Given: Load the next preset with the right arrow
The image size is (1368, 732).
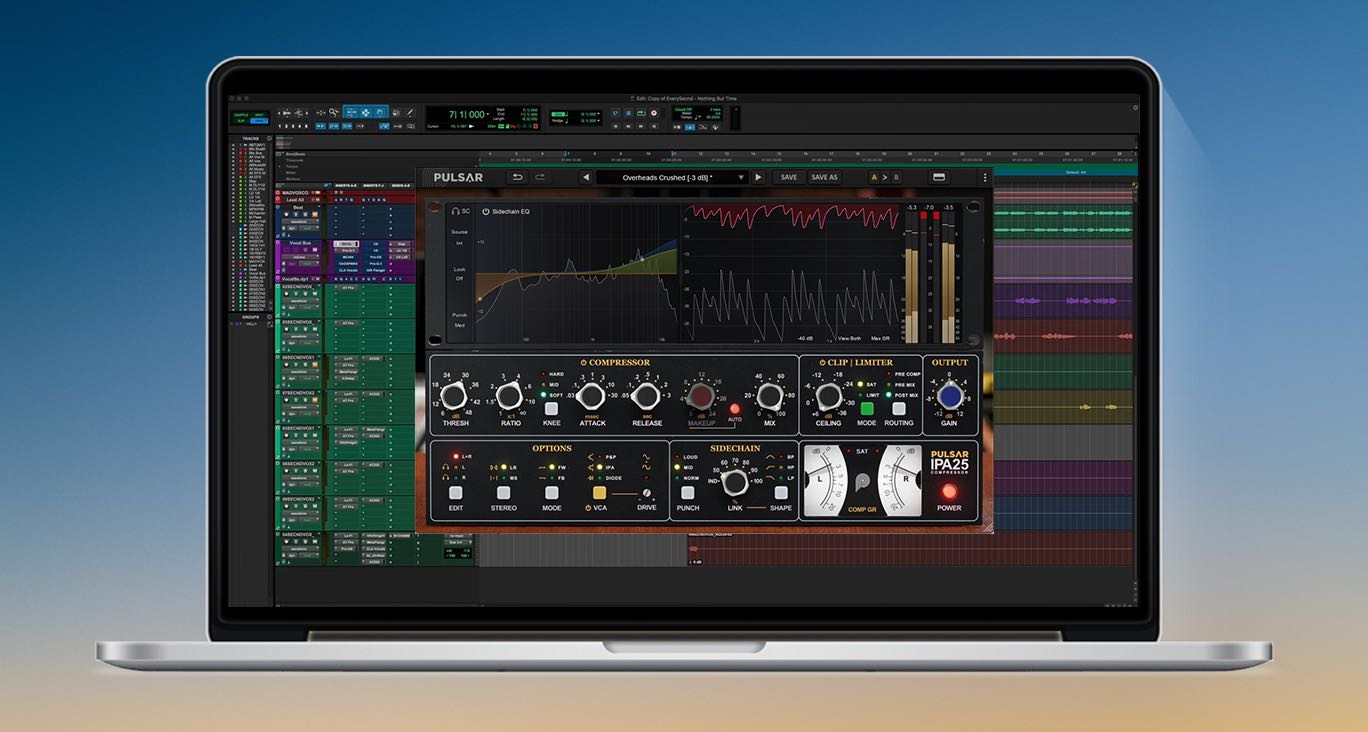Looking at the screenshot, I should 758,177.
